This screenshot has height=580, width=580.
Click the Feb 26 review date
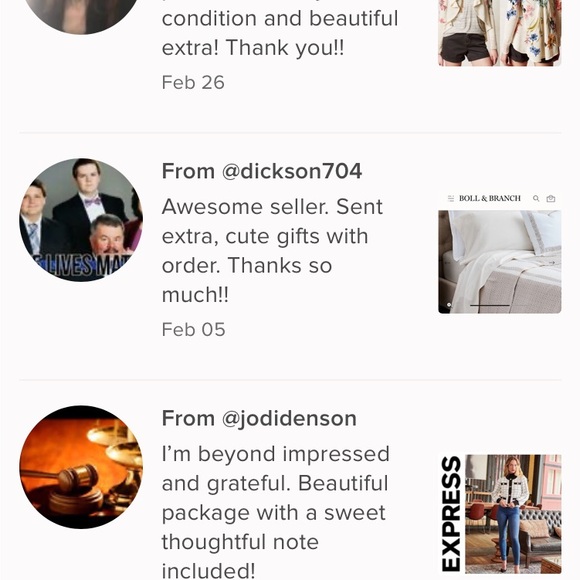click(x=193, y=82)
